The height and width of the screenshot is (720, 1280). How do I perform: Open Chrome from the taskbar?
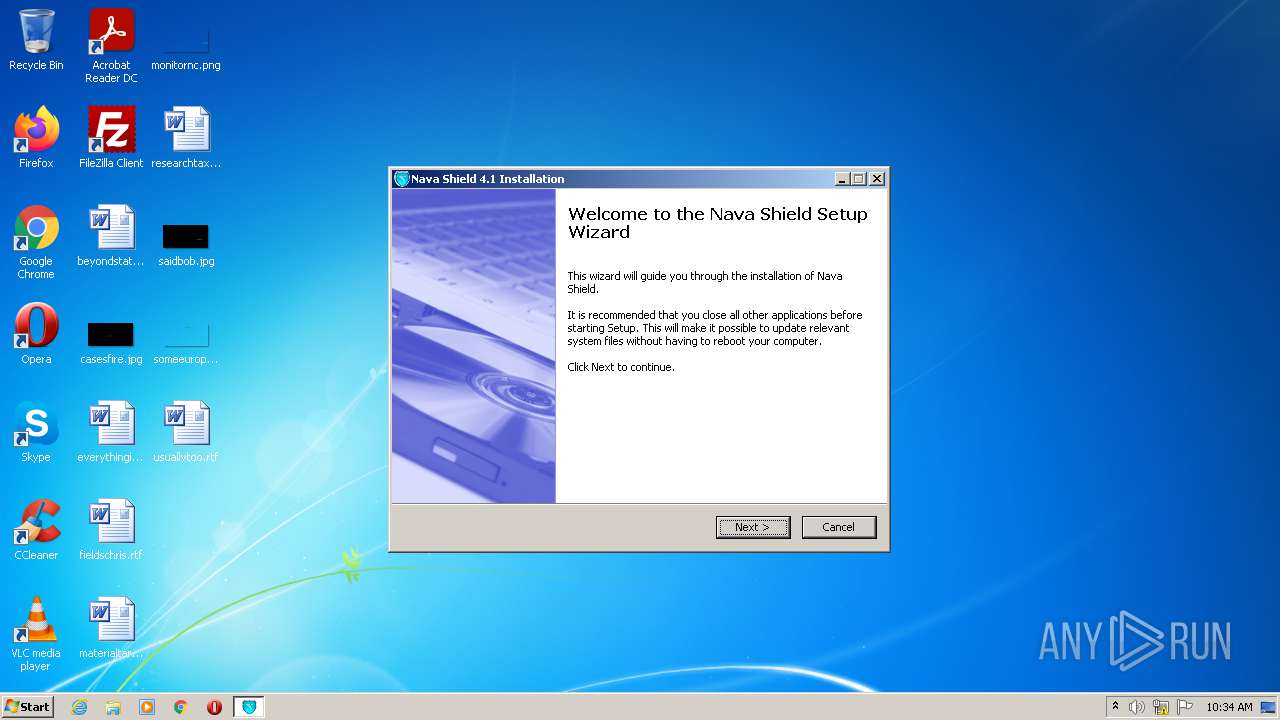pos(181,707)
